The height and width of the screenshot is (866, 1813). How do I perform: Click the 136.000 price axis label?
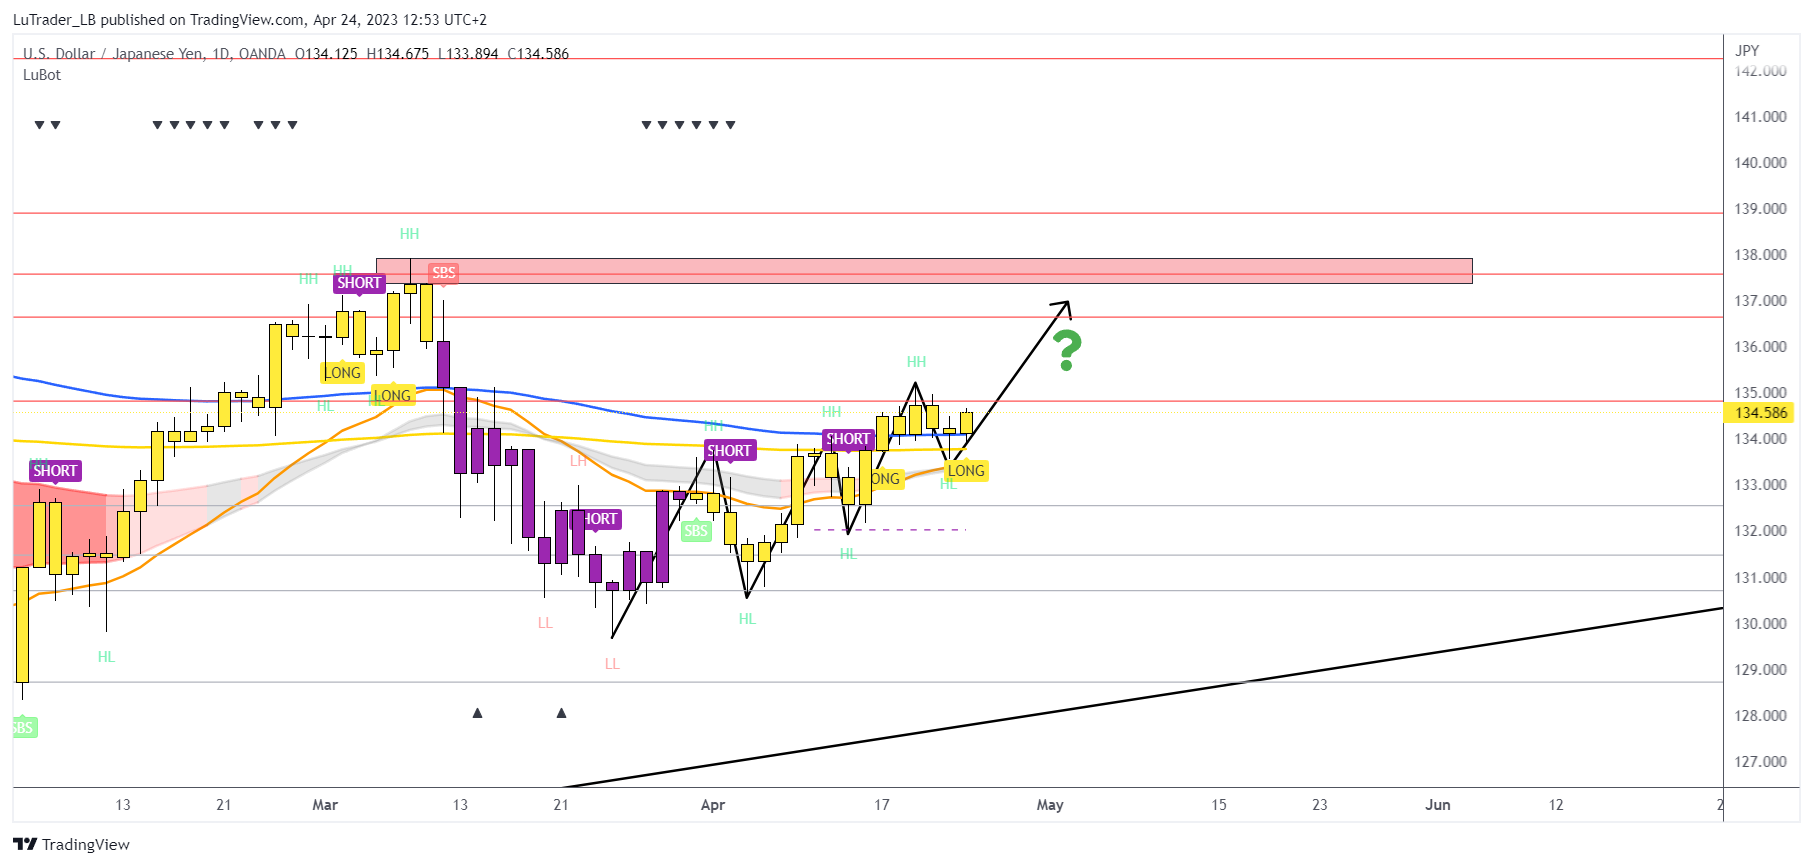1760,347
